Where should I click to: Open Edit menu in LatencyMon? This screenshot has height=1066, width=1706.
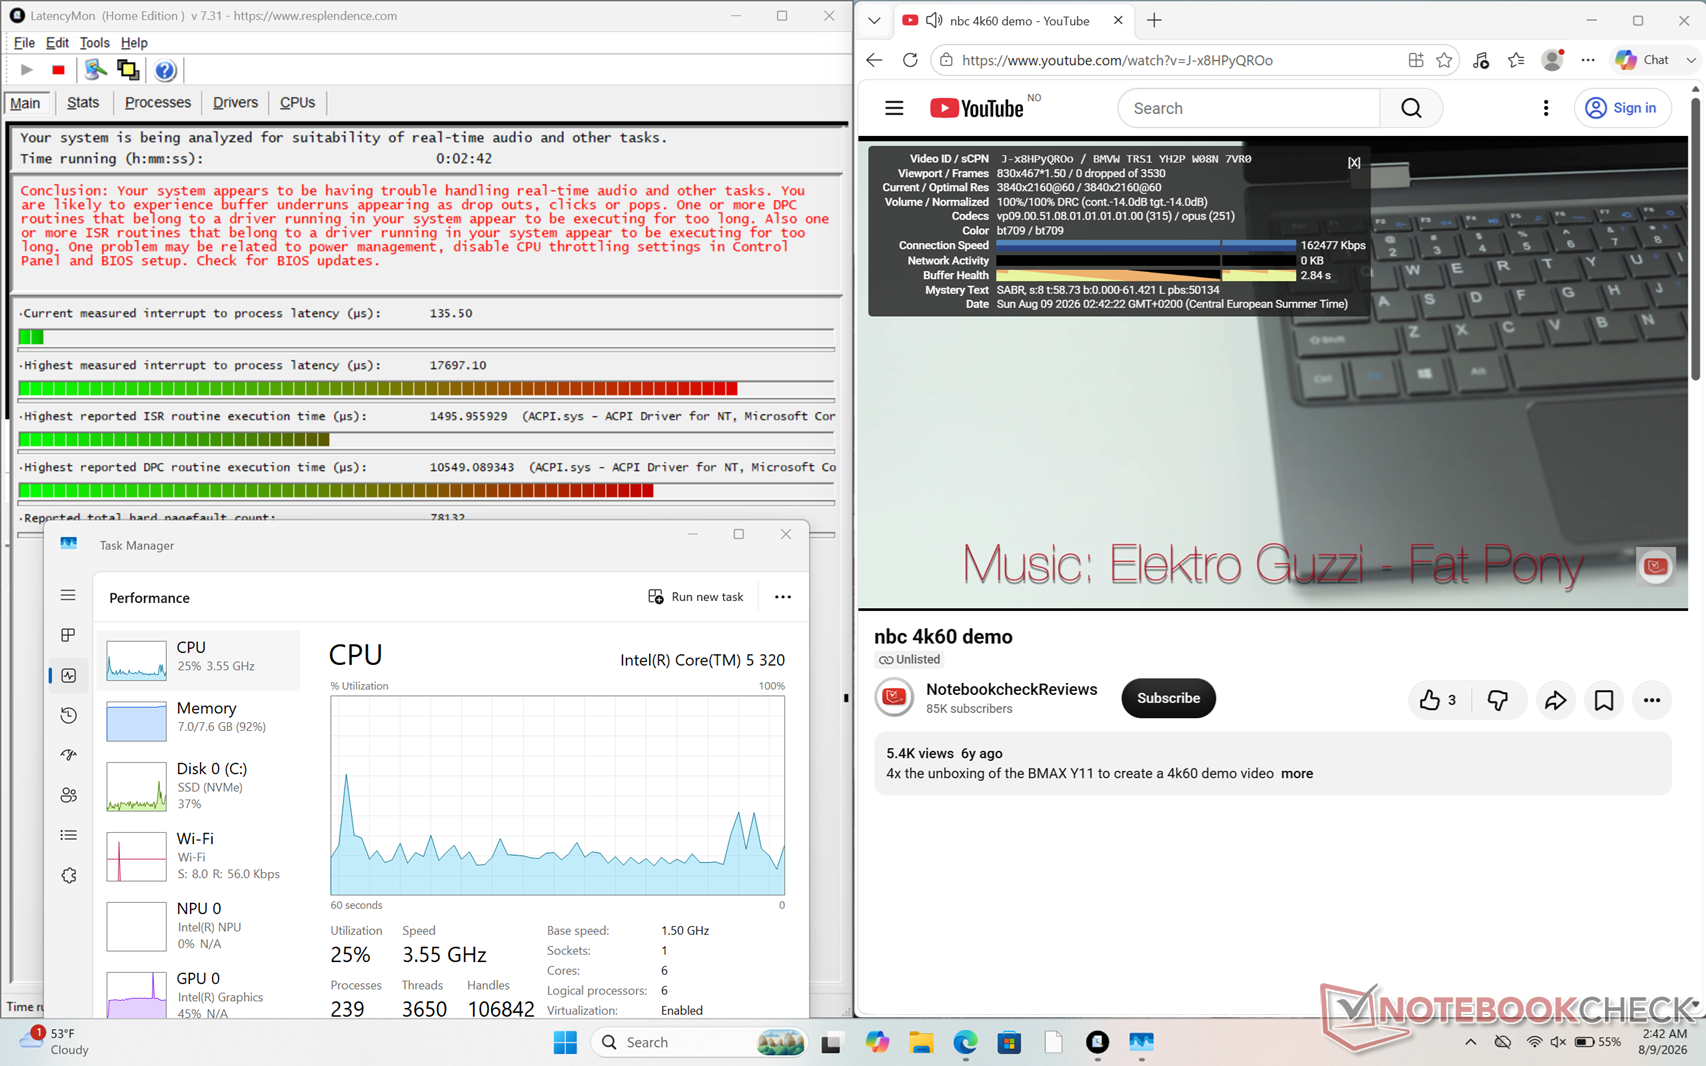pyautogui.click(x=57, y=43)
